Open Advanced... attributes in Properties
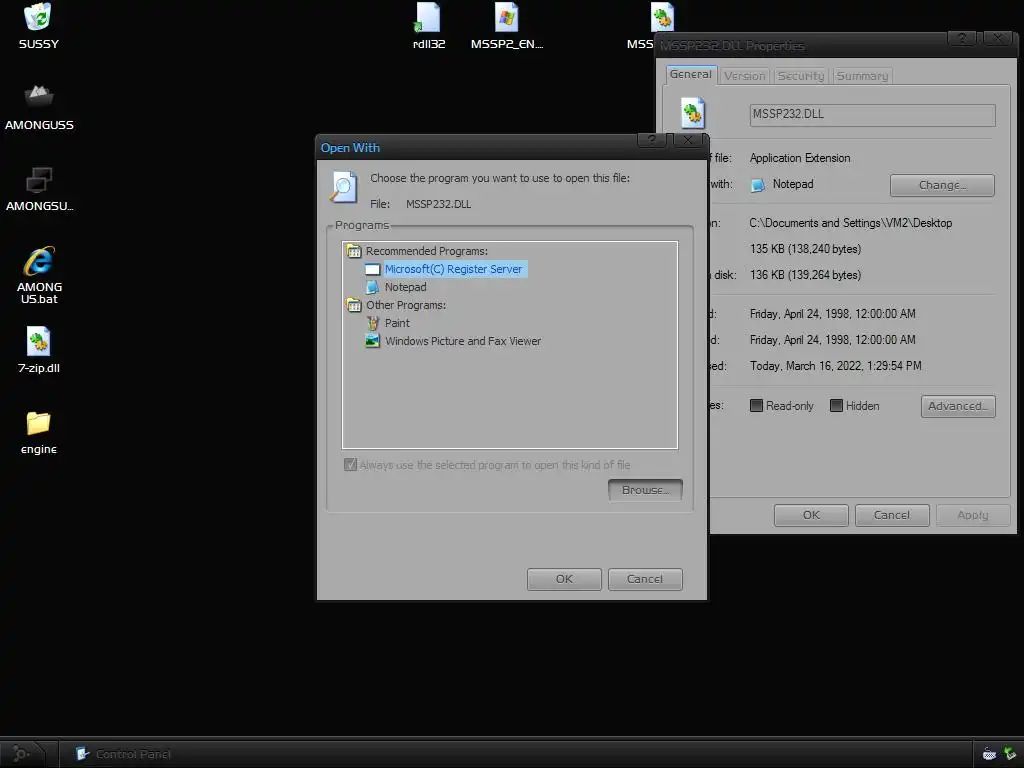 click(957, 406)
